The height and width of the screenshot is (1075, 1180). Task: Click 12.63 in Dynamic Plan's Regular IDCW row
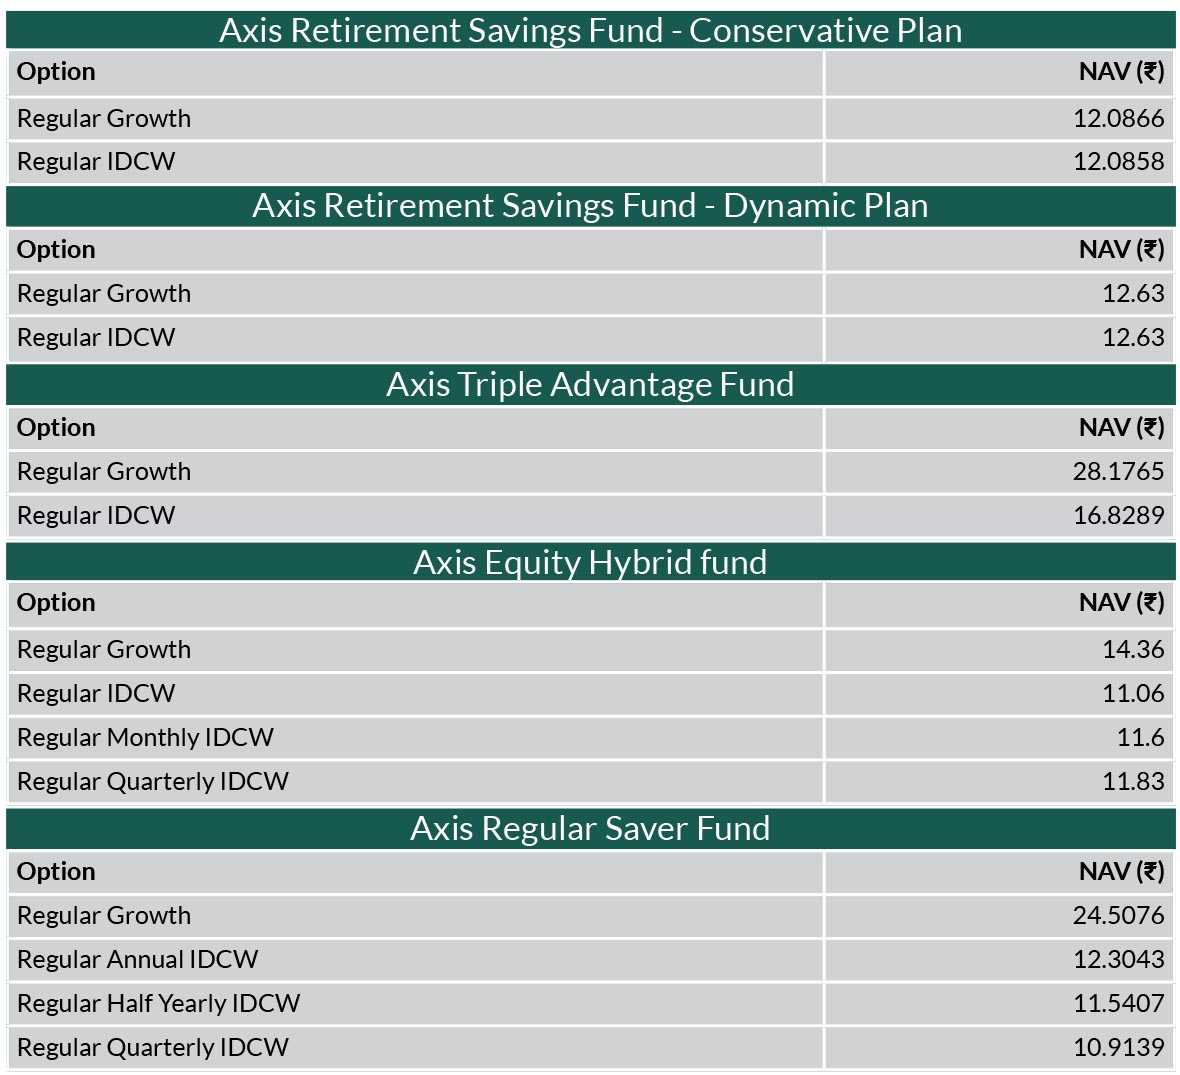click(1133, 337)
